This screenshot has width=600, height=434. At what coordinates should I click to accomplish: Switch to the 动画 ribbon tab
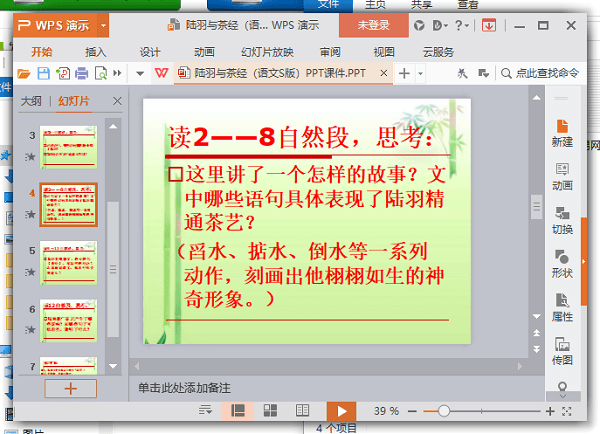coord(204,52)
